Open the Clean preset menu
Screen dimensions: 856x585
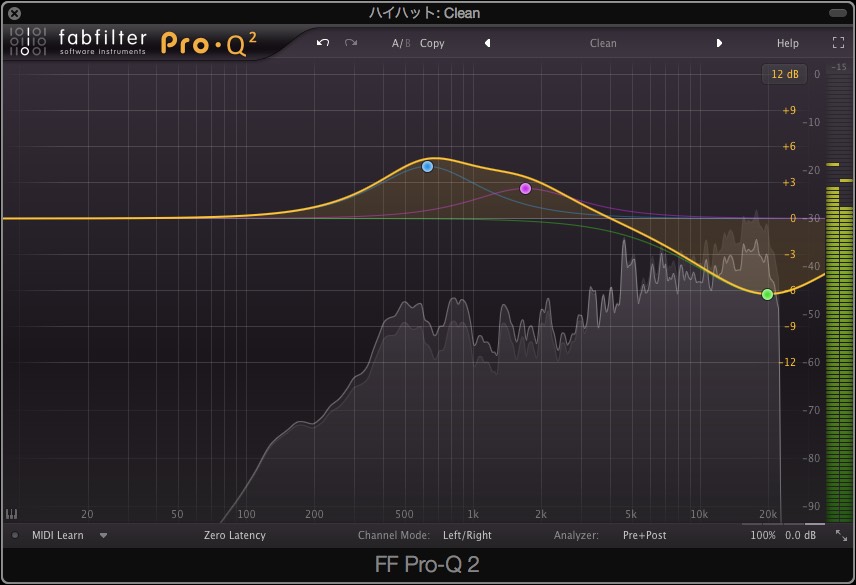point(603,43)
